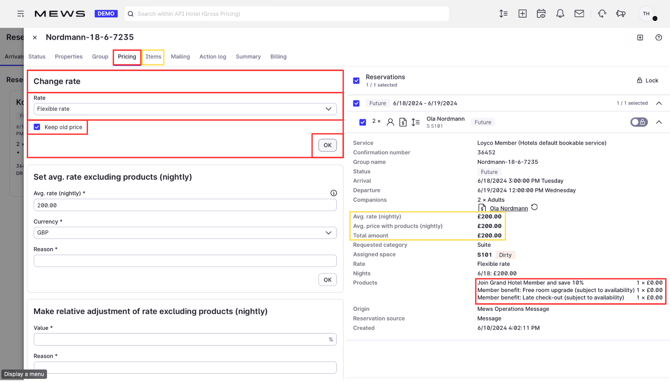Close the Nordmann-18-6-7235 panel
670x383 pixels.
[35, 38]
